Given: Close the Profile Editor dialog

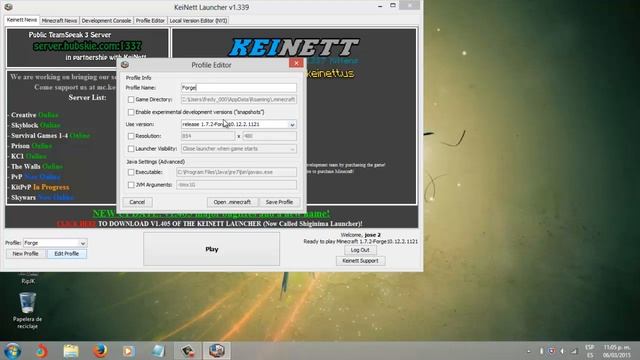Looking at the screenshot, I should click(296, 63).
